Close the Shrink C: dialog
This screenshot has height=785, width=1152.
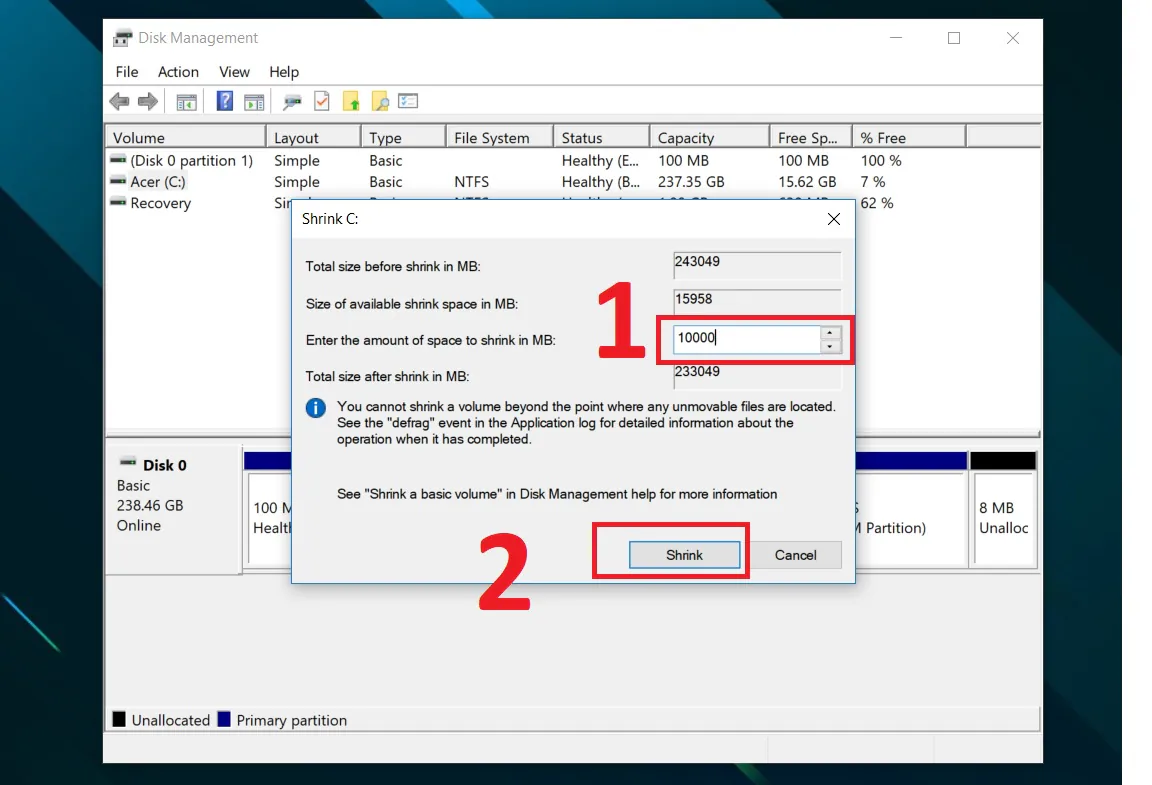pos(834,219)
